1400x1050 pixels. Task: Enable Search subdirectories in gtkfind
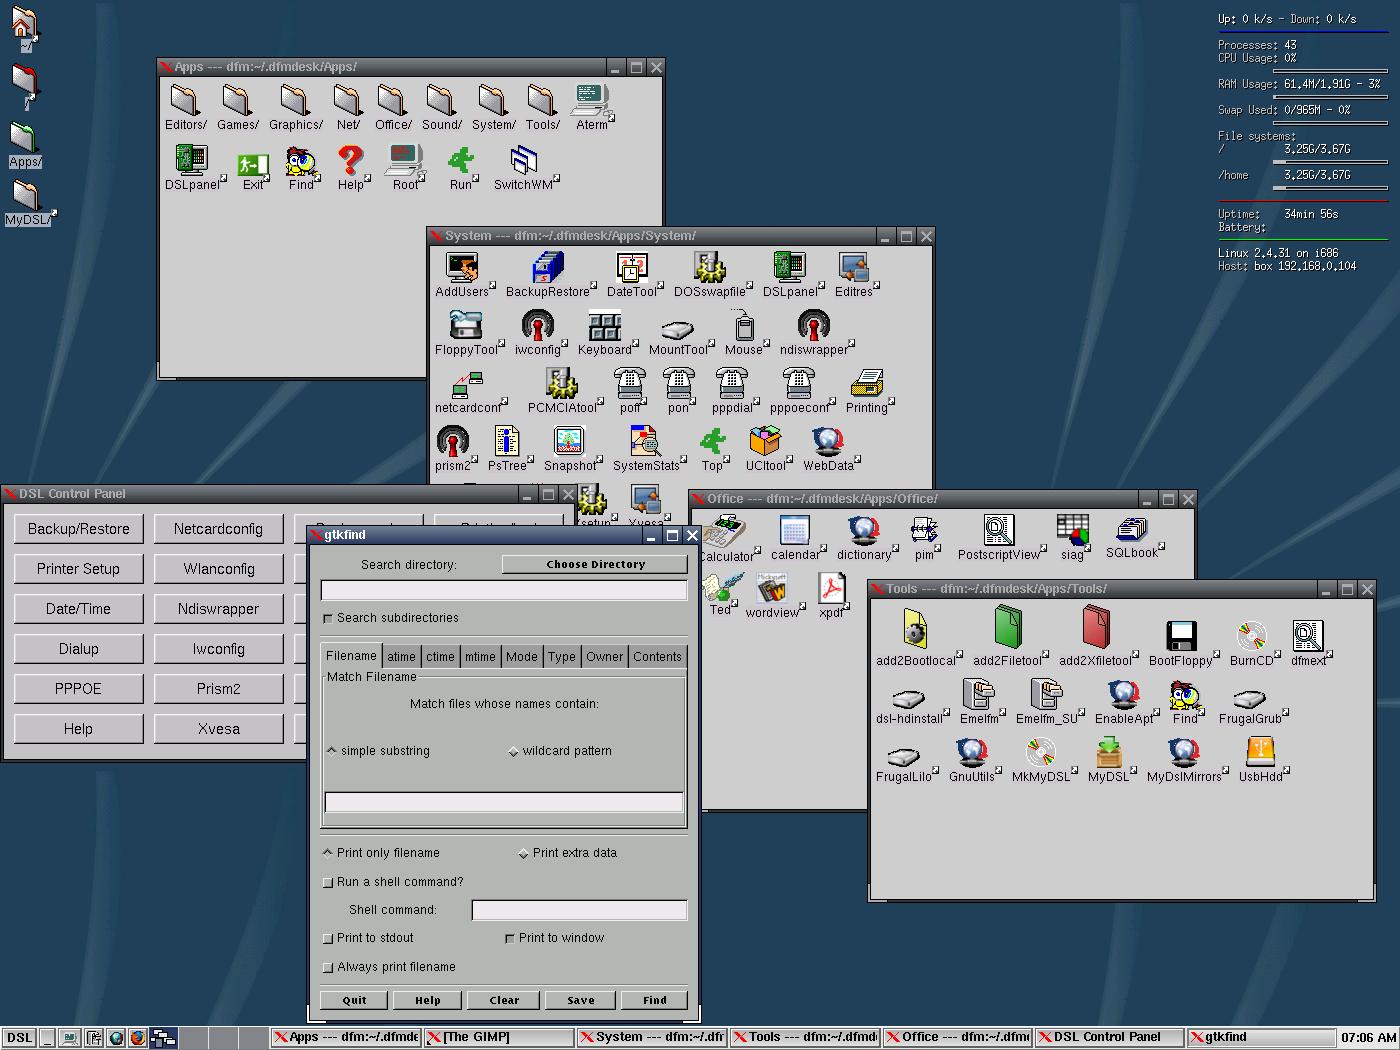328,619
